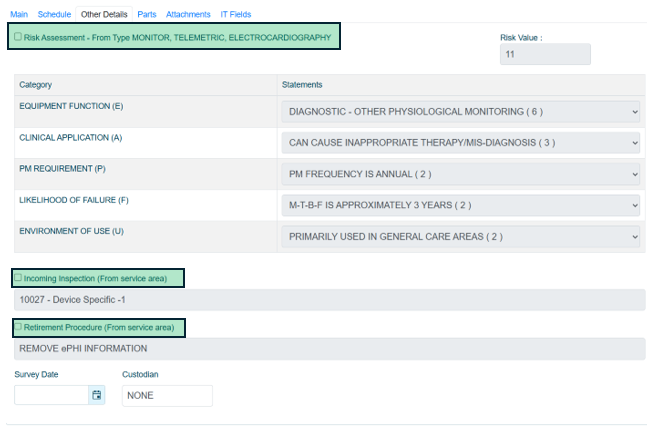Select the Other Details tab
Screen dimensions: 647x426
pyautogui.click(x=104, y=15)
